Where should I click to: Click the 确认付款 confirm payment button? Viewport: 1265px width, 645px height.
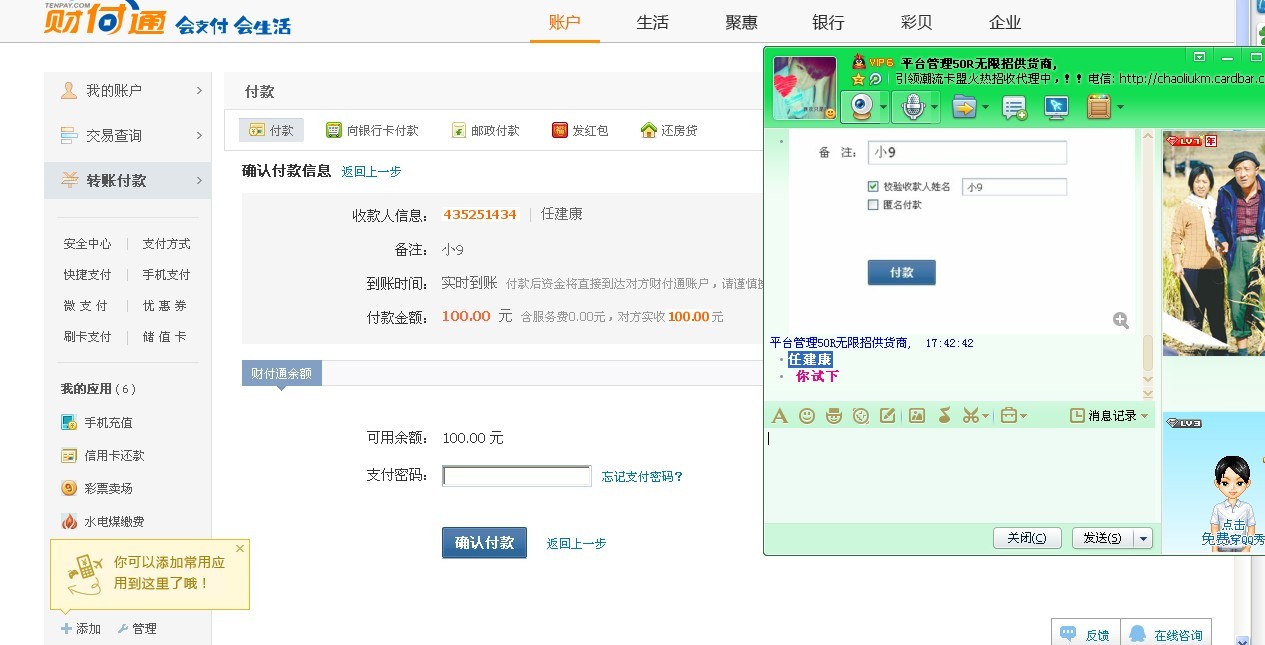(x=484, y=542)
